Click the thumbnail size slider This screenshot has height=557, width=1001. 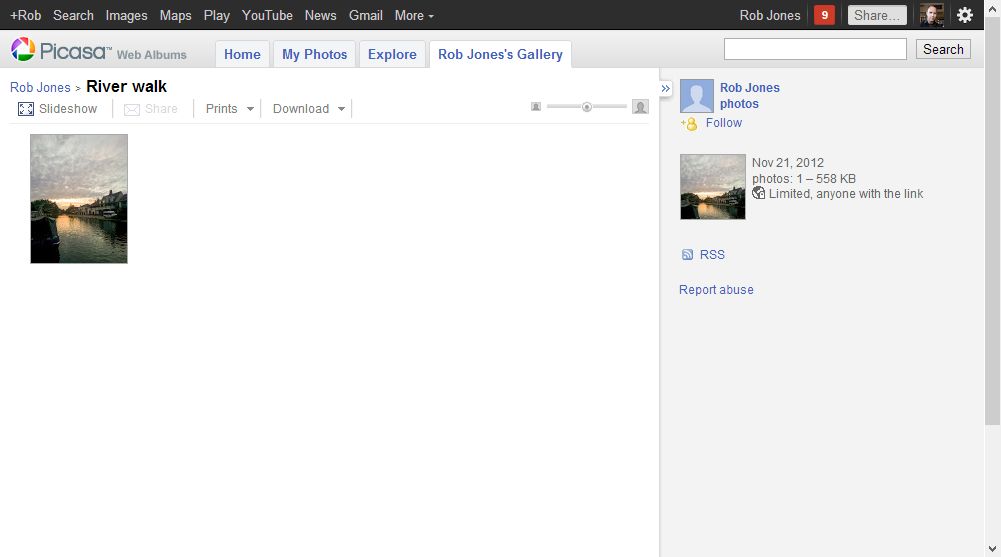coord(587,107)
